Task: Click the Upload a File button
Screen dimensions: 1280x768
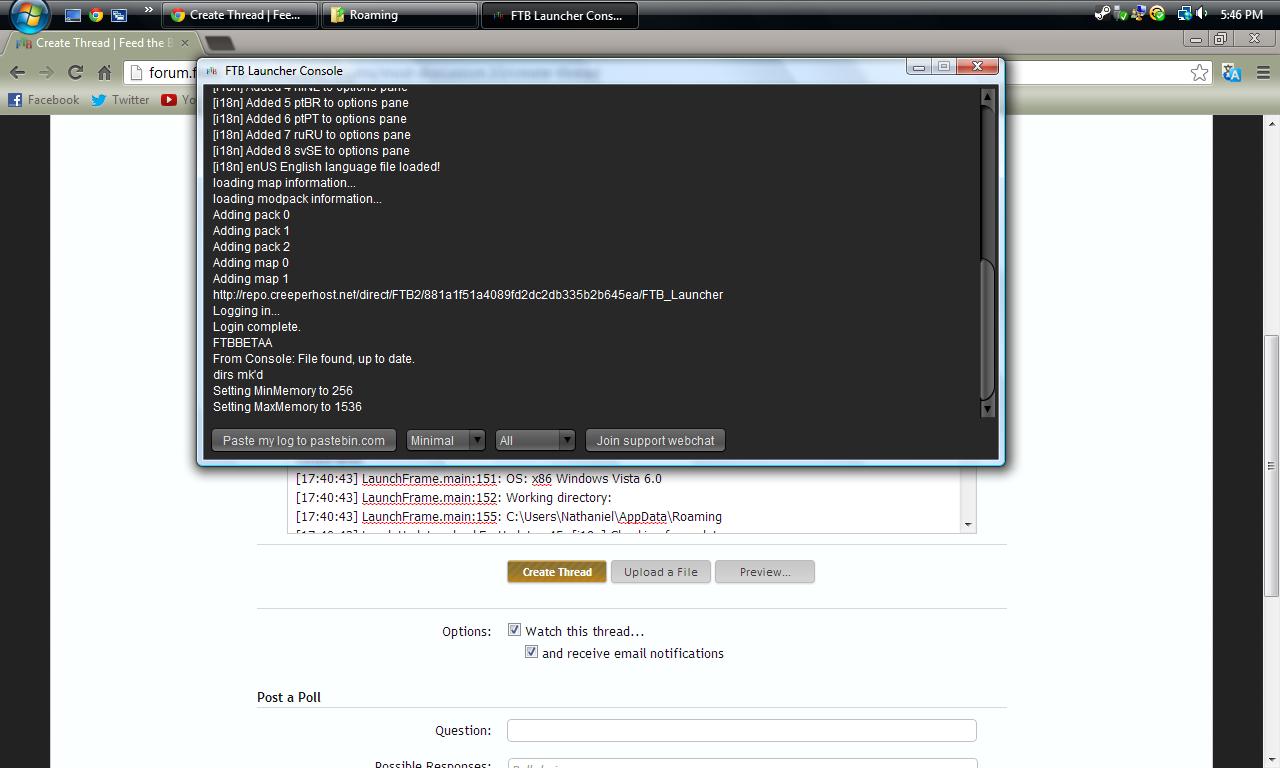Action: [661, 572]
